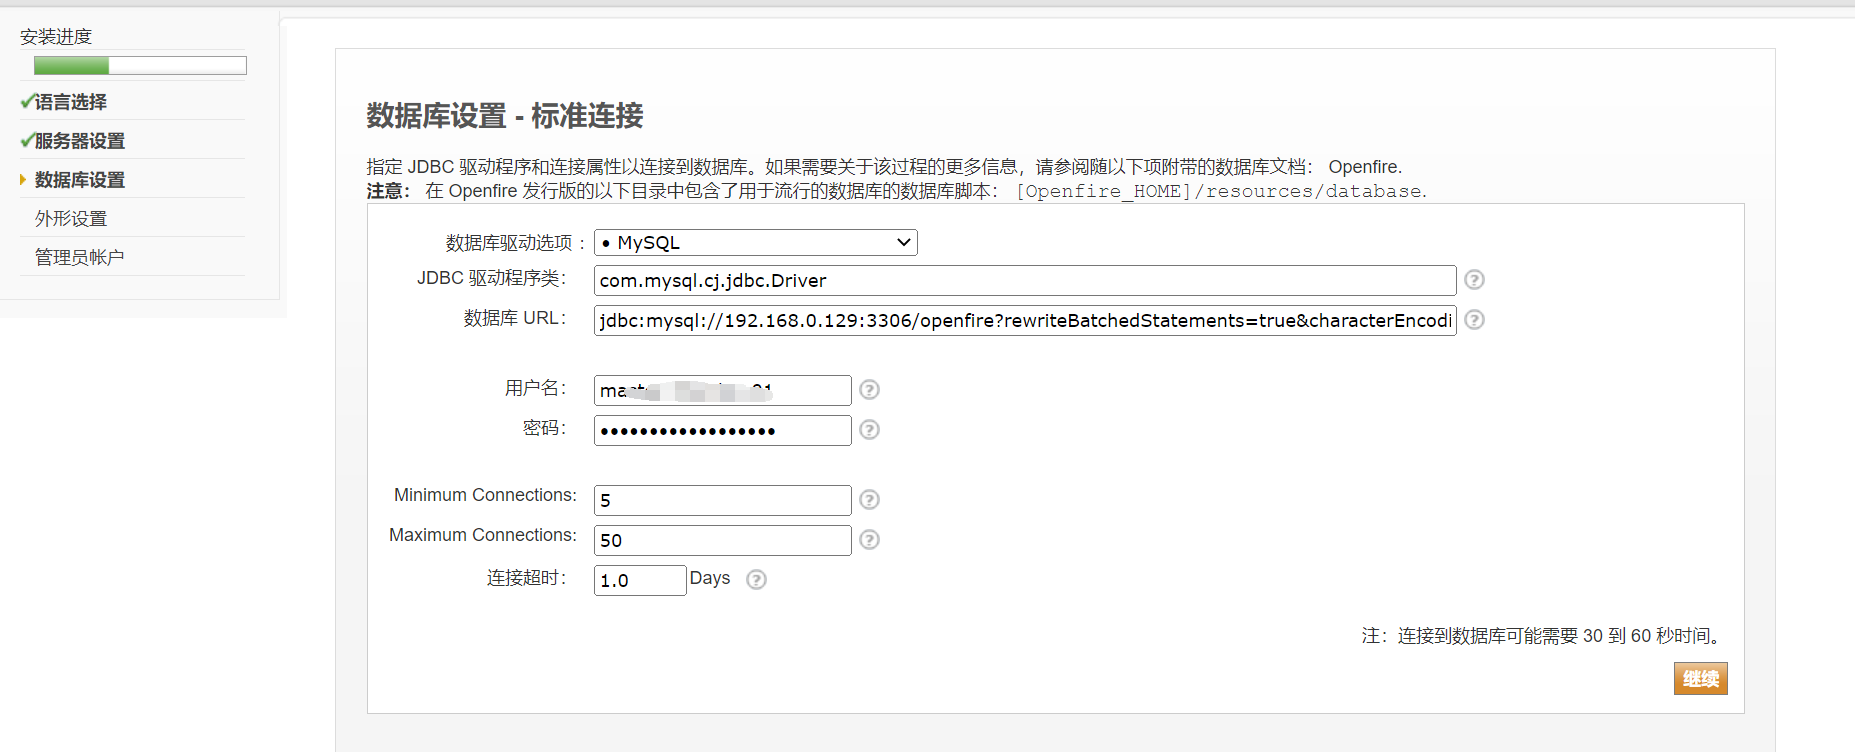
Task: Focus the 密码 password field
Action: click(722, 431)
